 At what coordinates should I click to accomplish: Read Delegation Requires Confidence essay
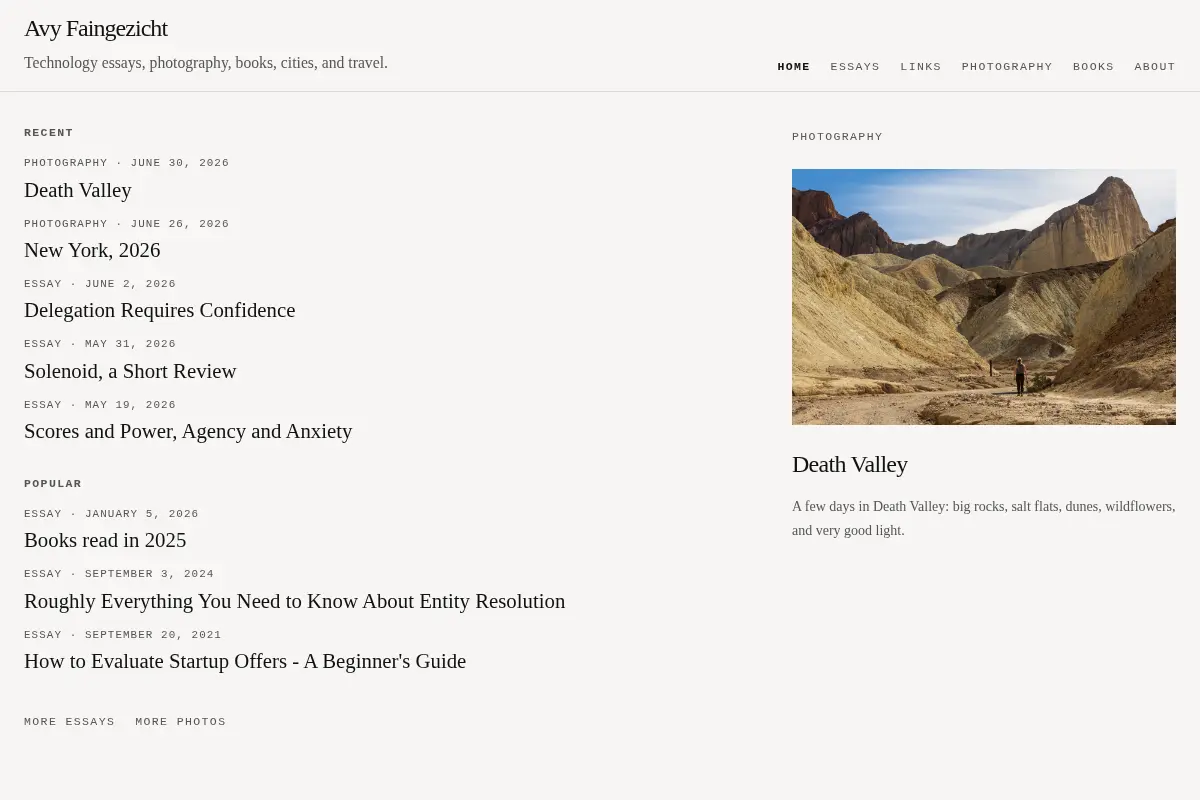[x=160, y=310]
